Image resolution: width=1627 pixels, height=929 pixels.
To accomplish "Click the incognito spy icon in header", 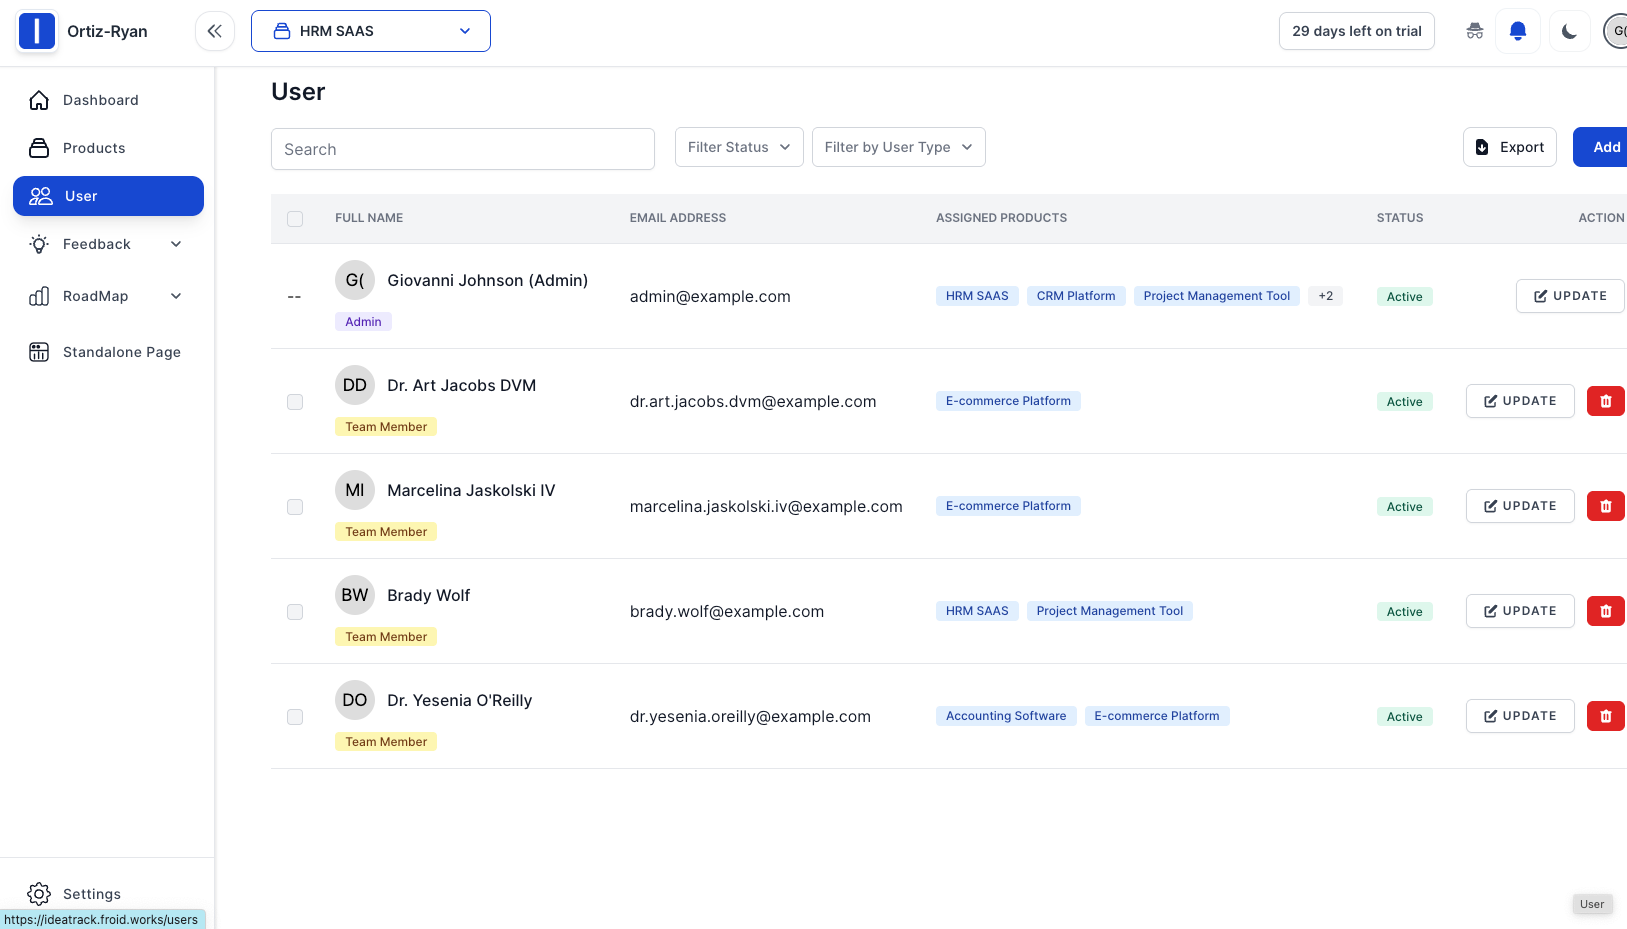I will [1474, 31].
